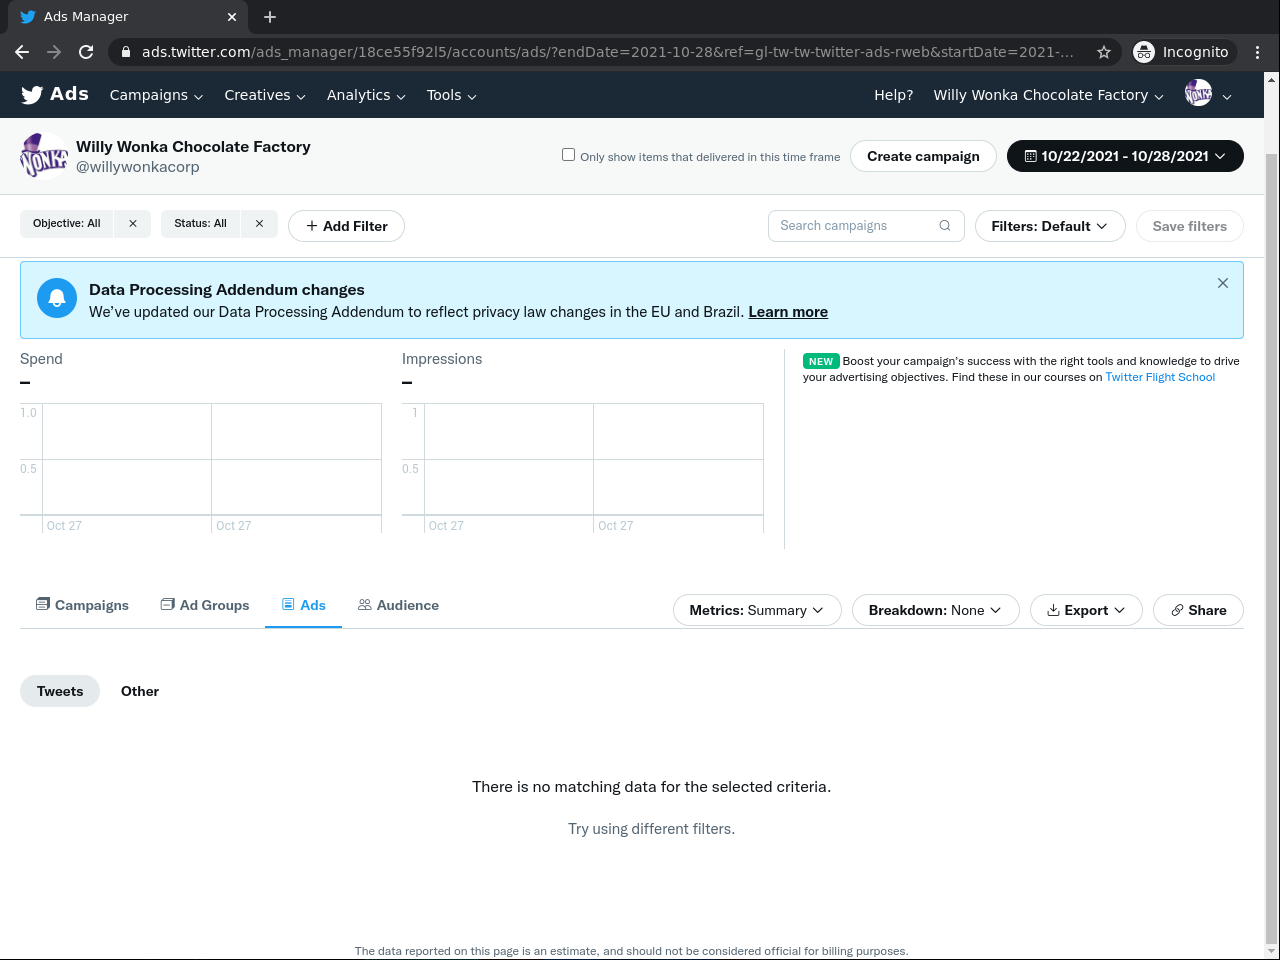This screenshot has width=1280, height=960.
Task: Click the Objective: All filter chip
Action: click(67, 224)
